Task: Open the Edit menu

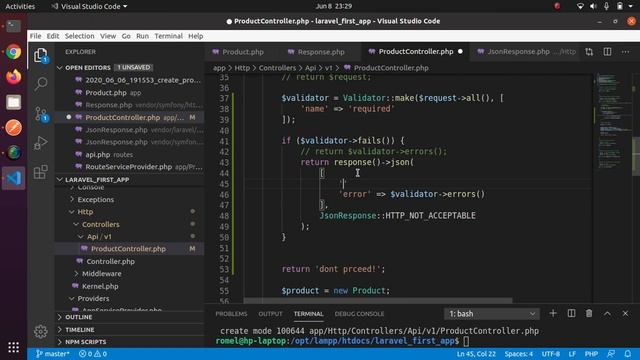Action: pos(53,36)
